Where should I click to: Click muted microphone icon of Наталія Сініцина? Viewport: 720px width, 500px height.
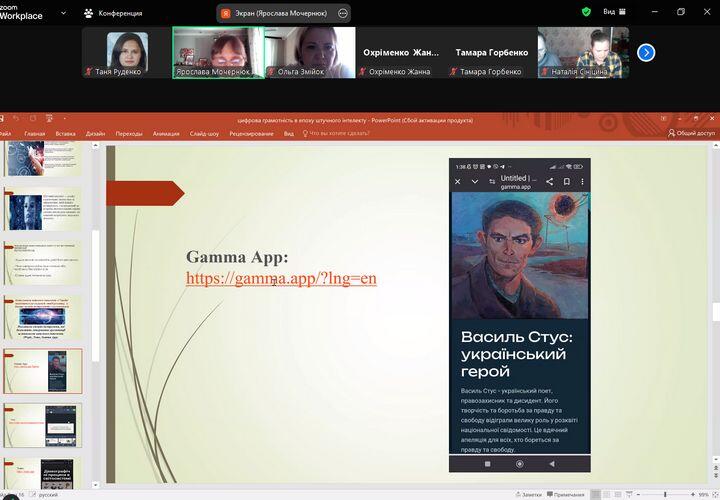[545, 72]
